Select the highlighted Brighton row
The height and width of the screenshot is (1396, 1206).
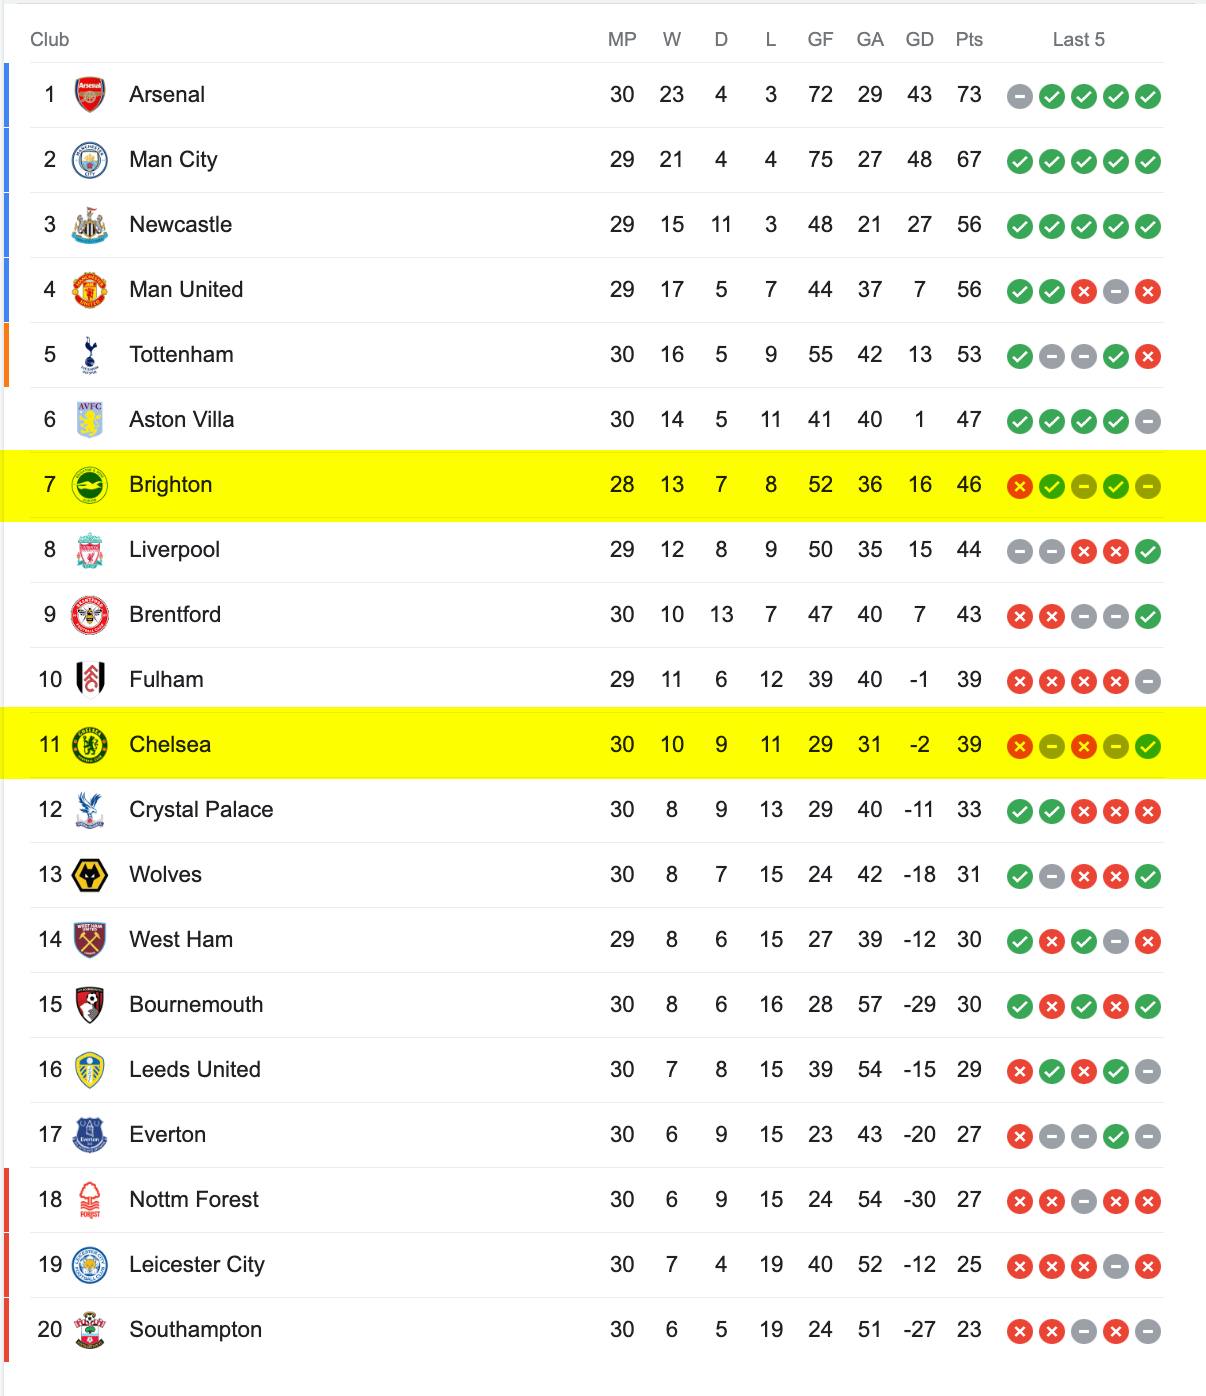point(603,485)
